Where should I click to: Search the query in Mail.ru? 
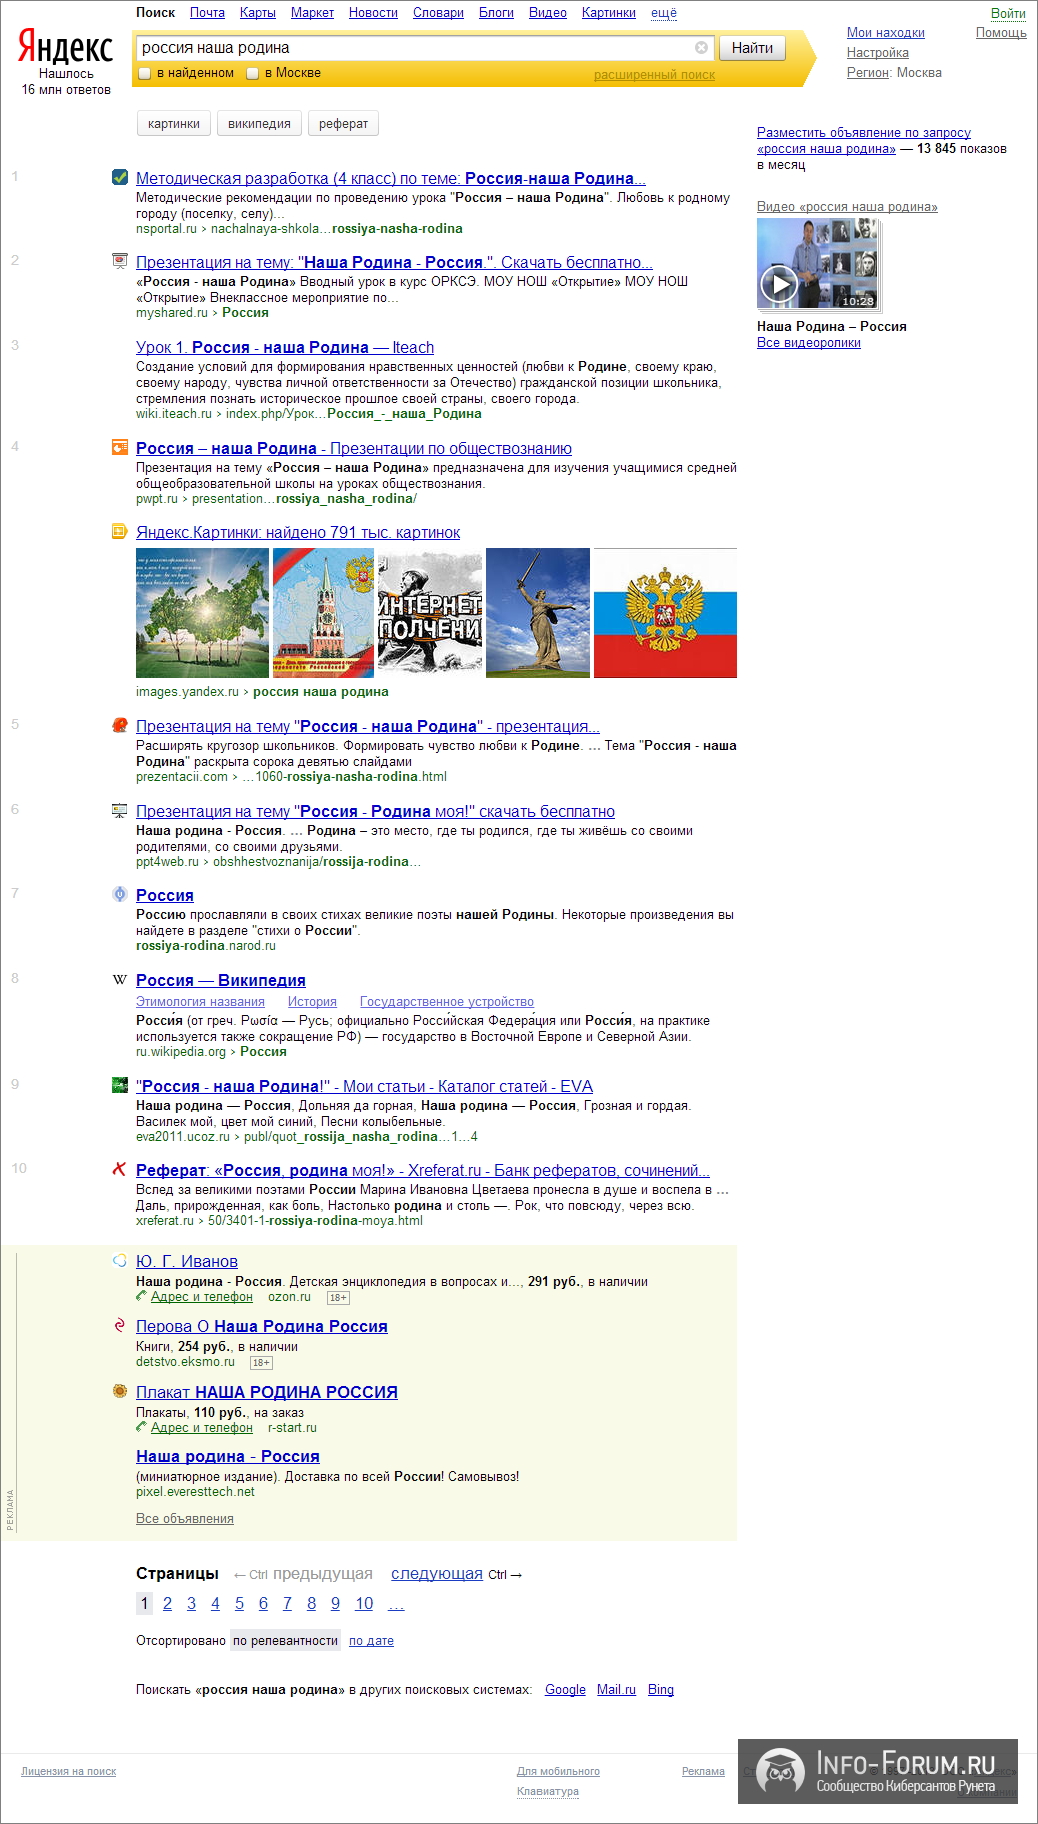point(616,1690)
